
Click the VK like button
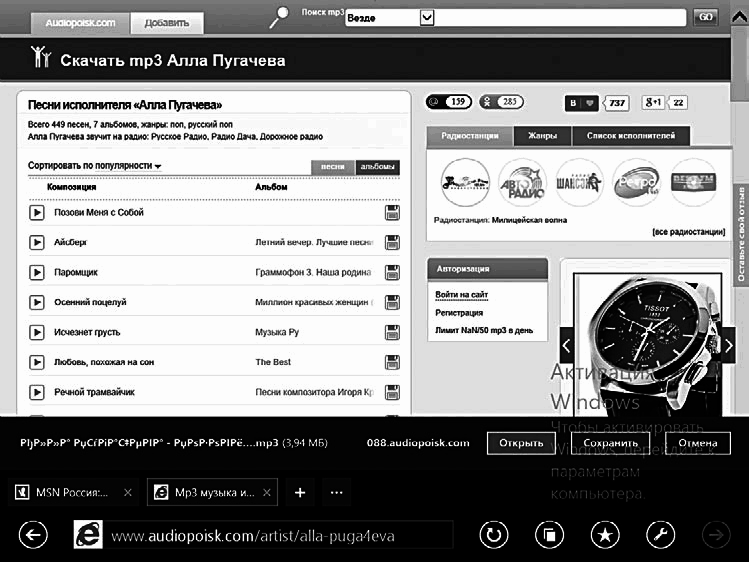click(x=581, y=103)
